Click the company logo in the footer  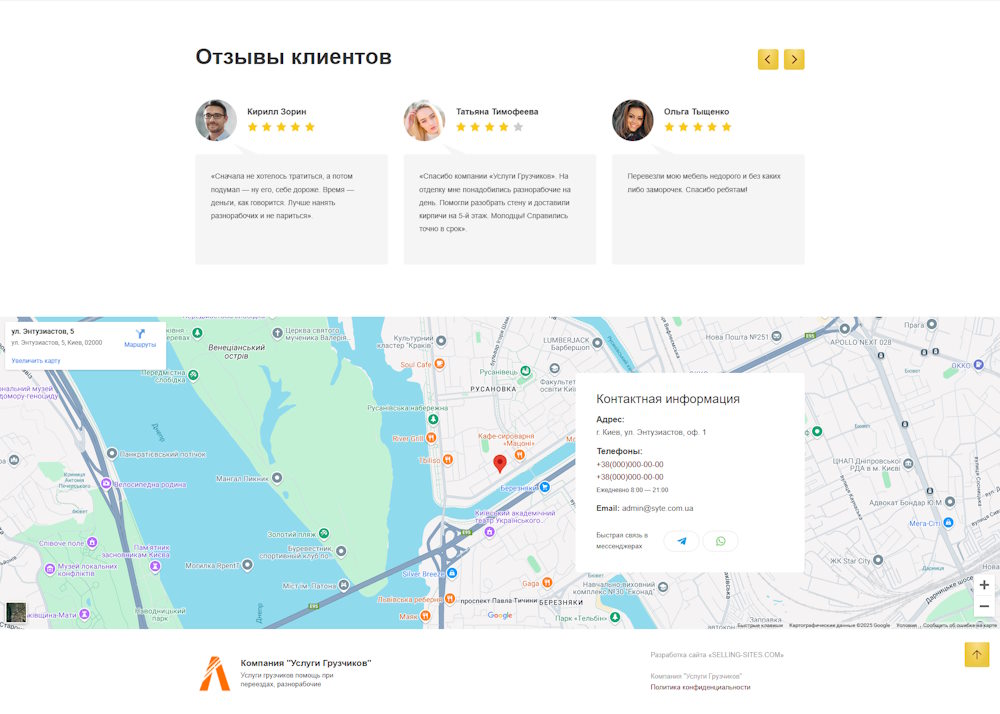click(x=215, y=674)
